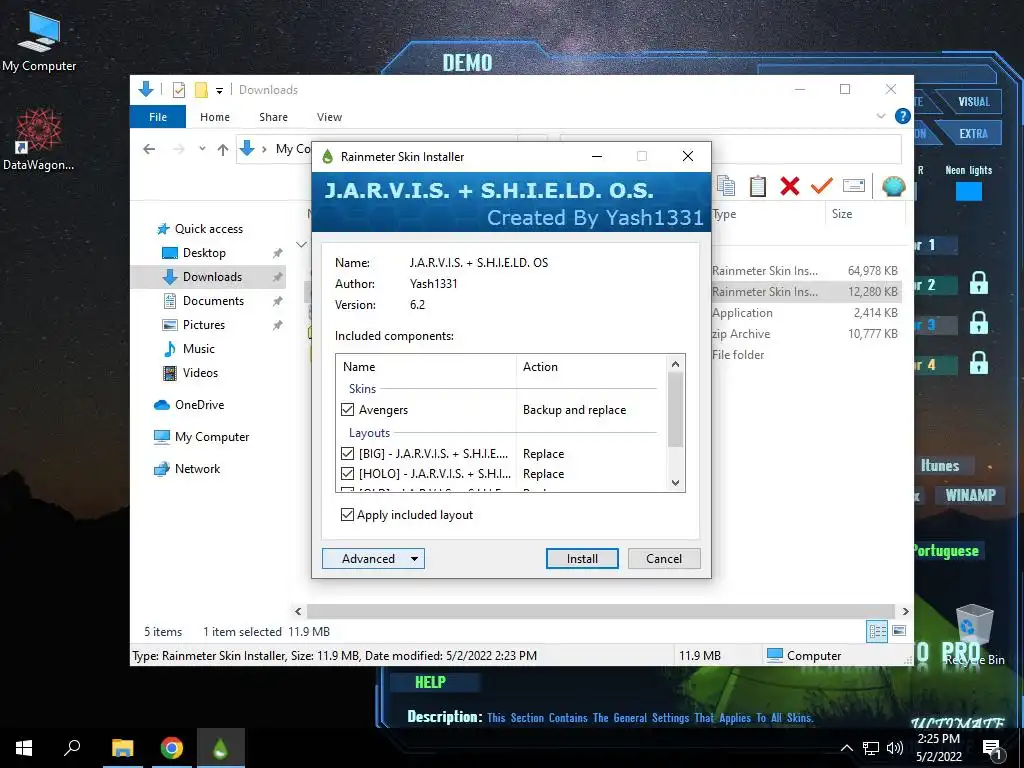Click the red X Delete toolbar icon
The image size is (1024, 768).
[x=790, y=186]
